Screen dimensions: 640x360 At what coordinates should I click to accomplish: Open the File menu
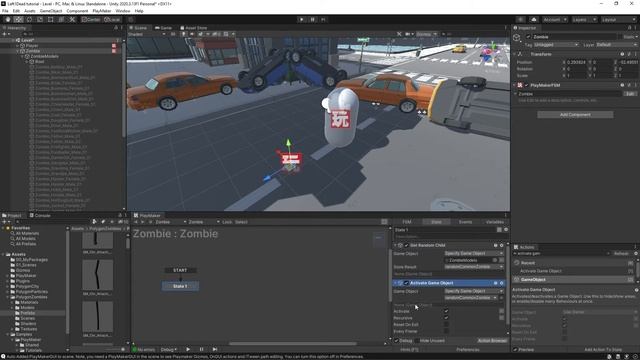click(5, 11)
